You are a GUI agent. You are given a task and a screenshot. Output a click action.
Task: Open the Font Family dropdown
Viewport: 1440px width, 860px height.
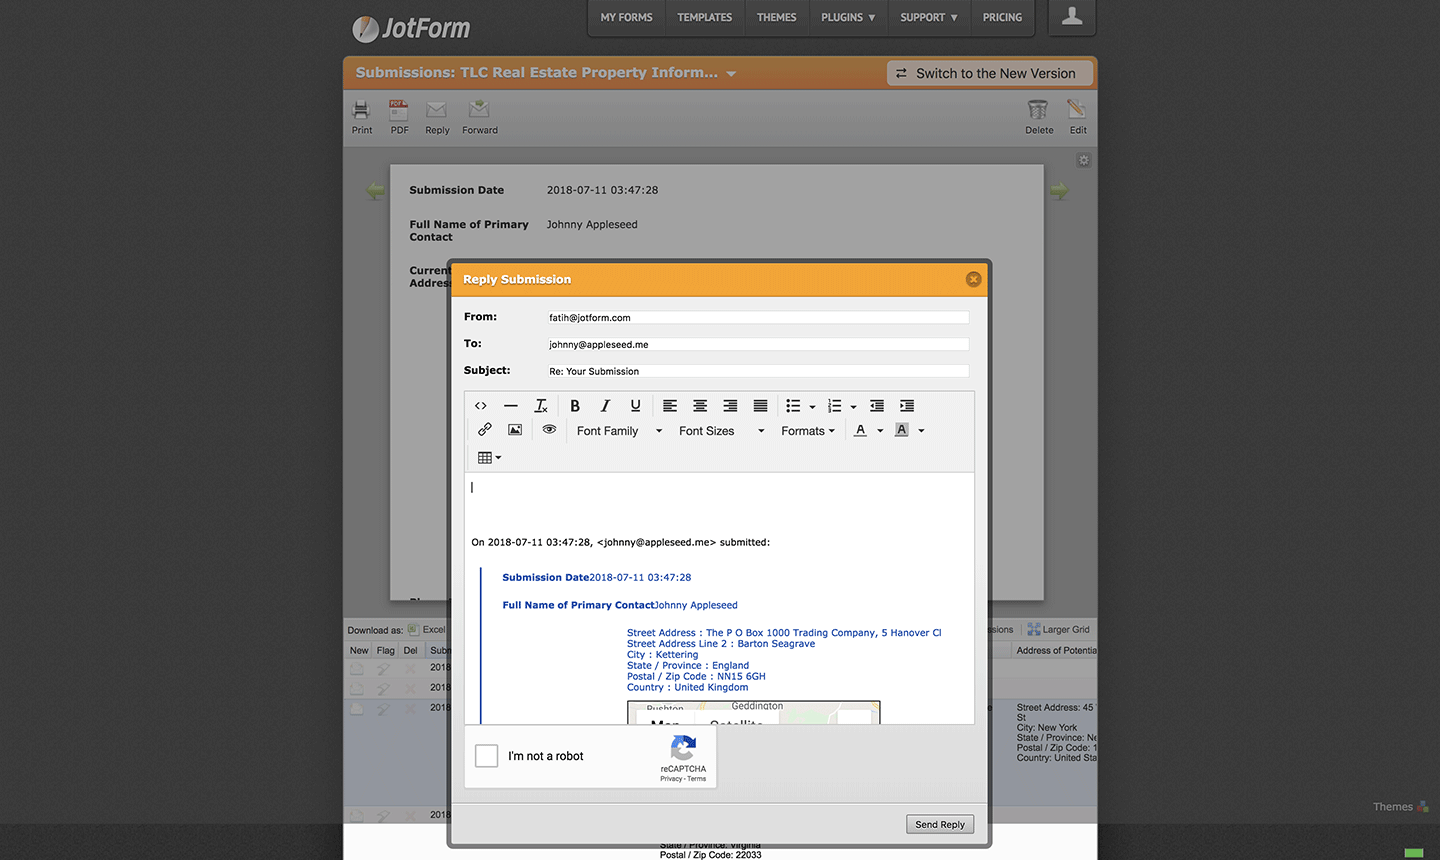pos(620,431)
